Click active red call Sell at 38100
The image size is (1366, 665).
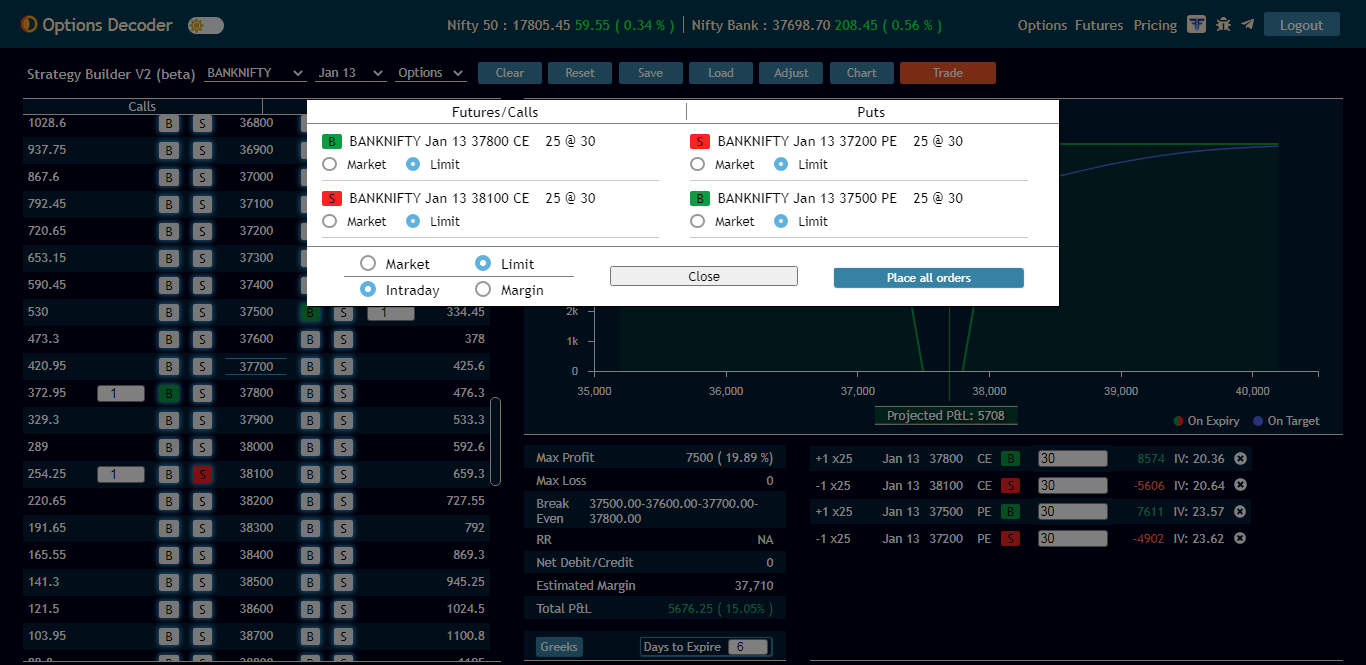click(202, 474)
